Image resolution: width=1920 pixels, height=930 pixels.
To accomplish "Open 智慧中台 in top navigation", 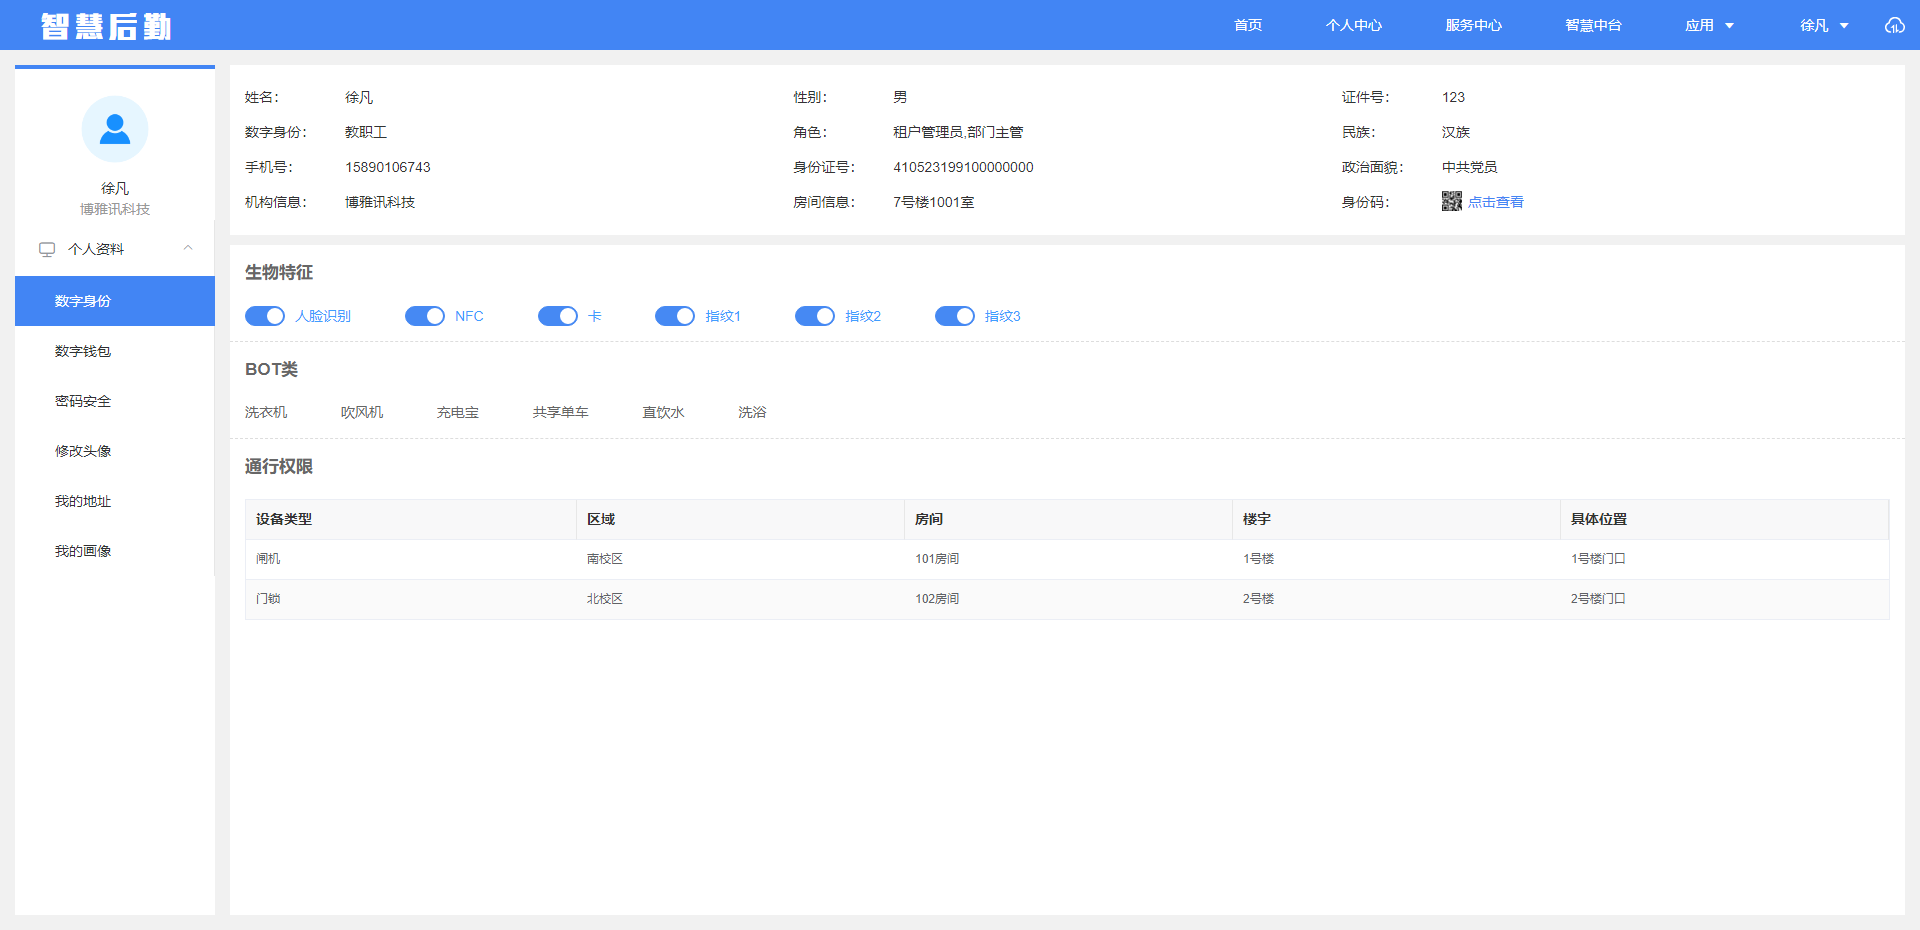I will tap(1593, 25).
